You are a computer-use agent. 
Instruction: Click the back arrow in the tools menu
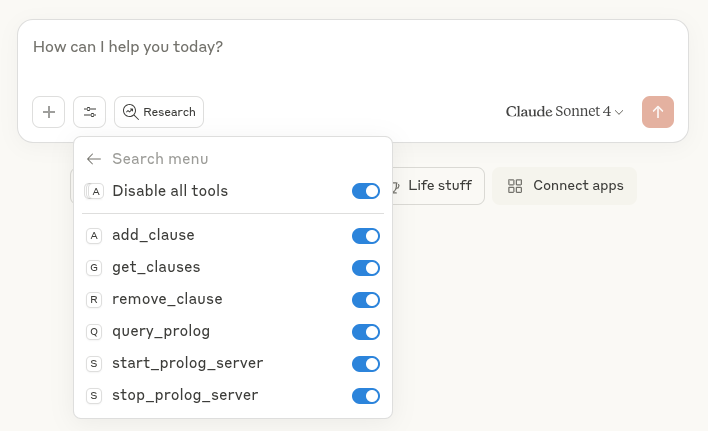click(x=93, y=159)
